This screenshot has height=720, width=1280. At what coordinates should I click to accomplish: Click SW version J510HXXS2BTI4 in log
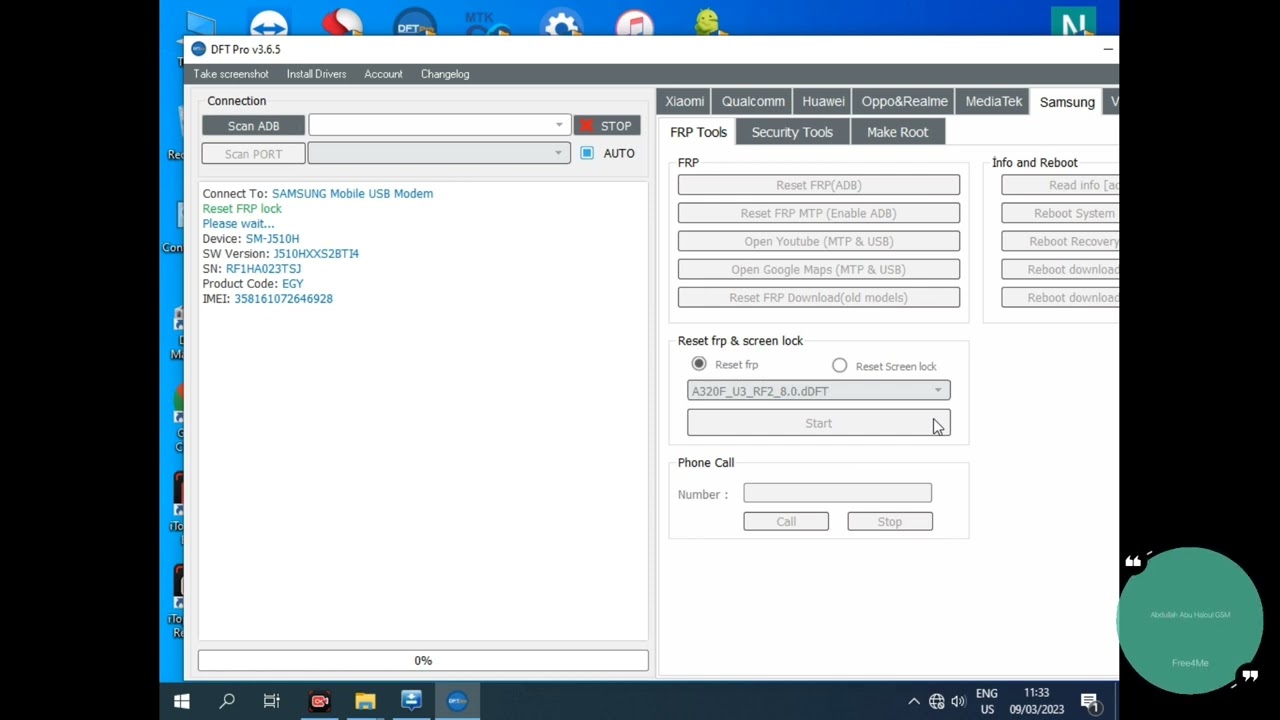click(316, 253)
